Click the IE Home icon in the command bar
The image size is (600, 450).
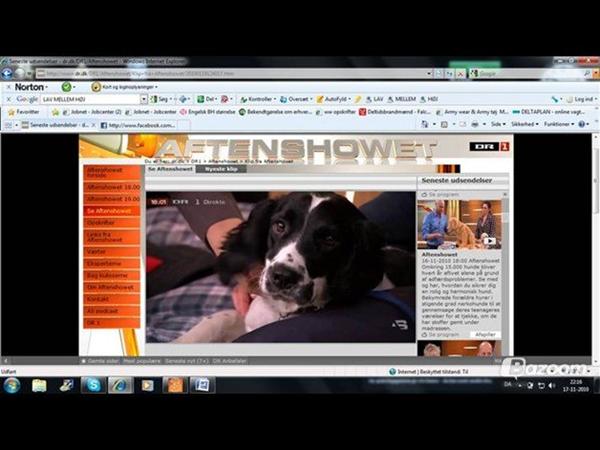[424, 124]
